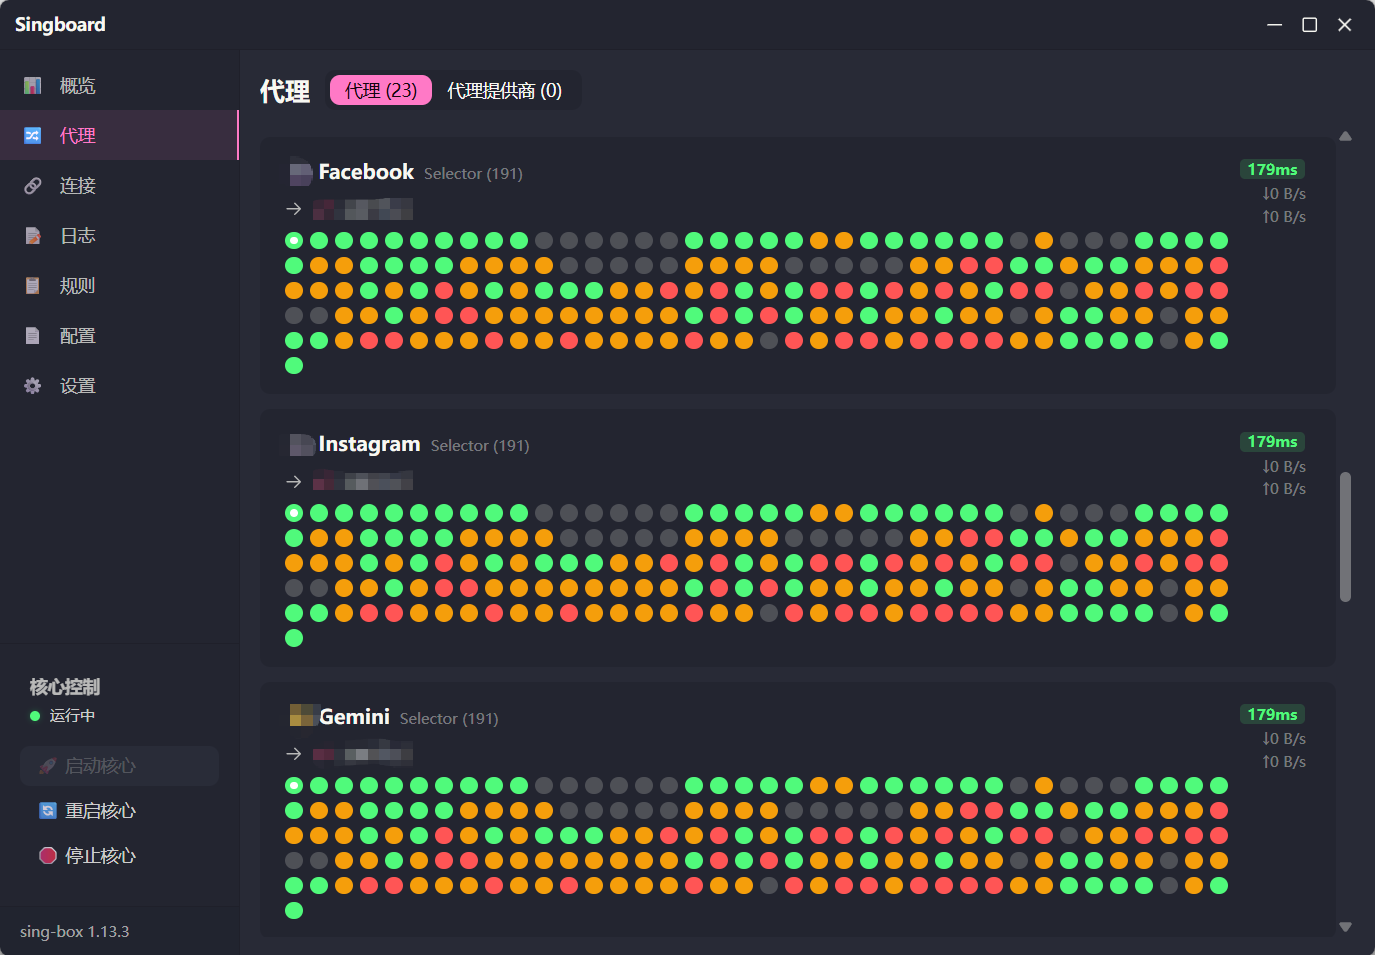Click the Selector (191) label beside Instagram
The image size is (1375, 955).
pos(480,446)
